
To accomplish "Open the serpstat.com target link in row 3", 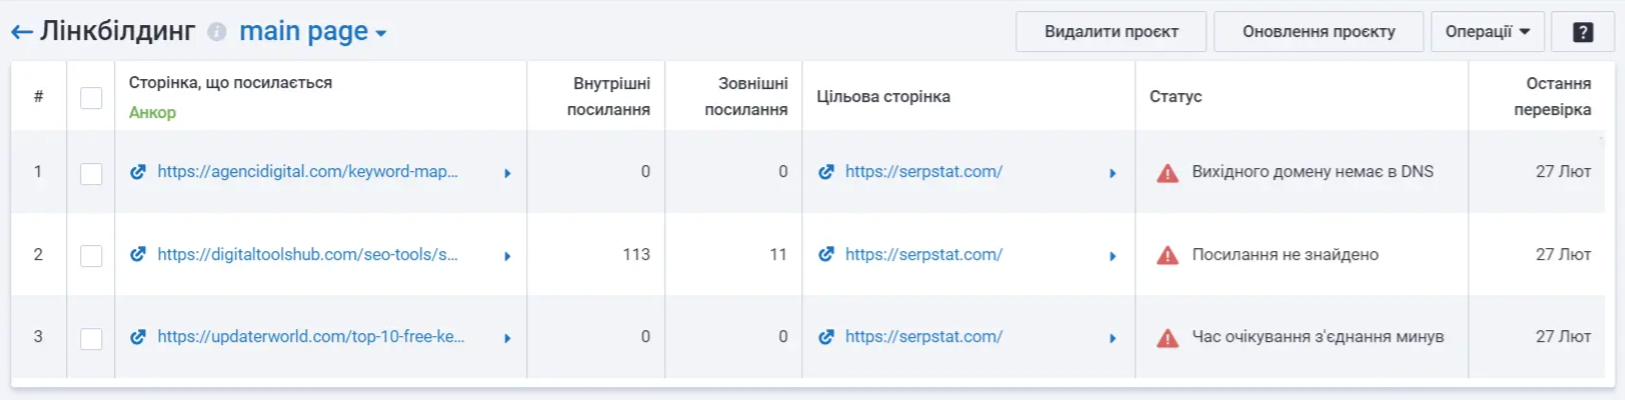I will pos(924,336).
